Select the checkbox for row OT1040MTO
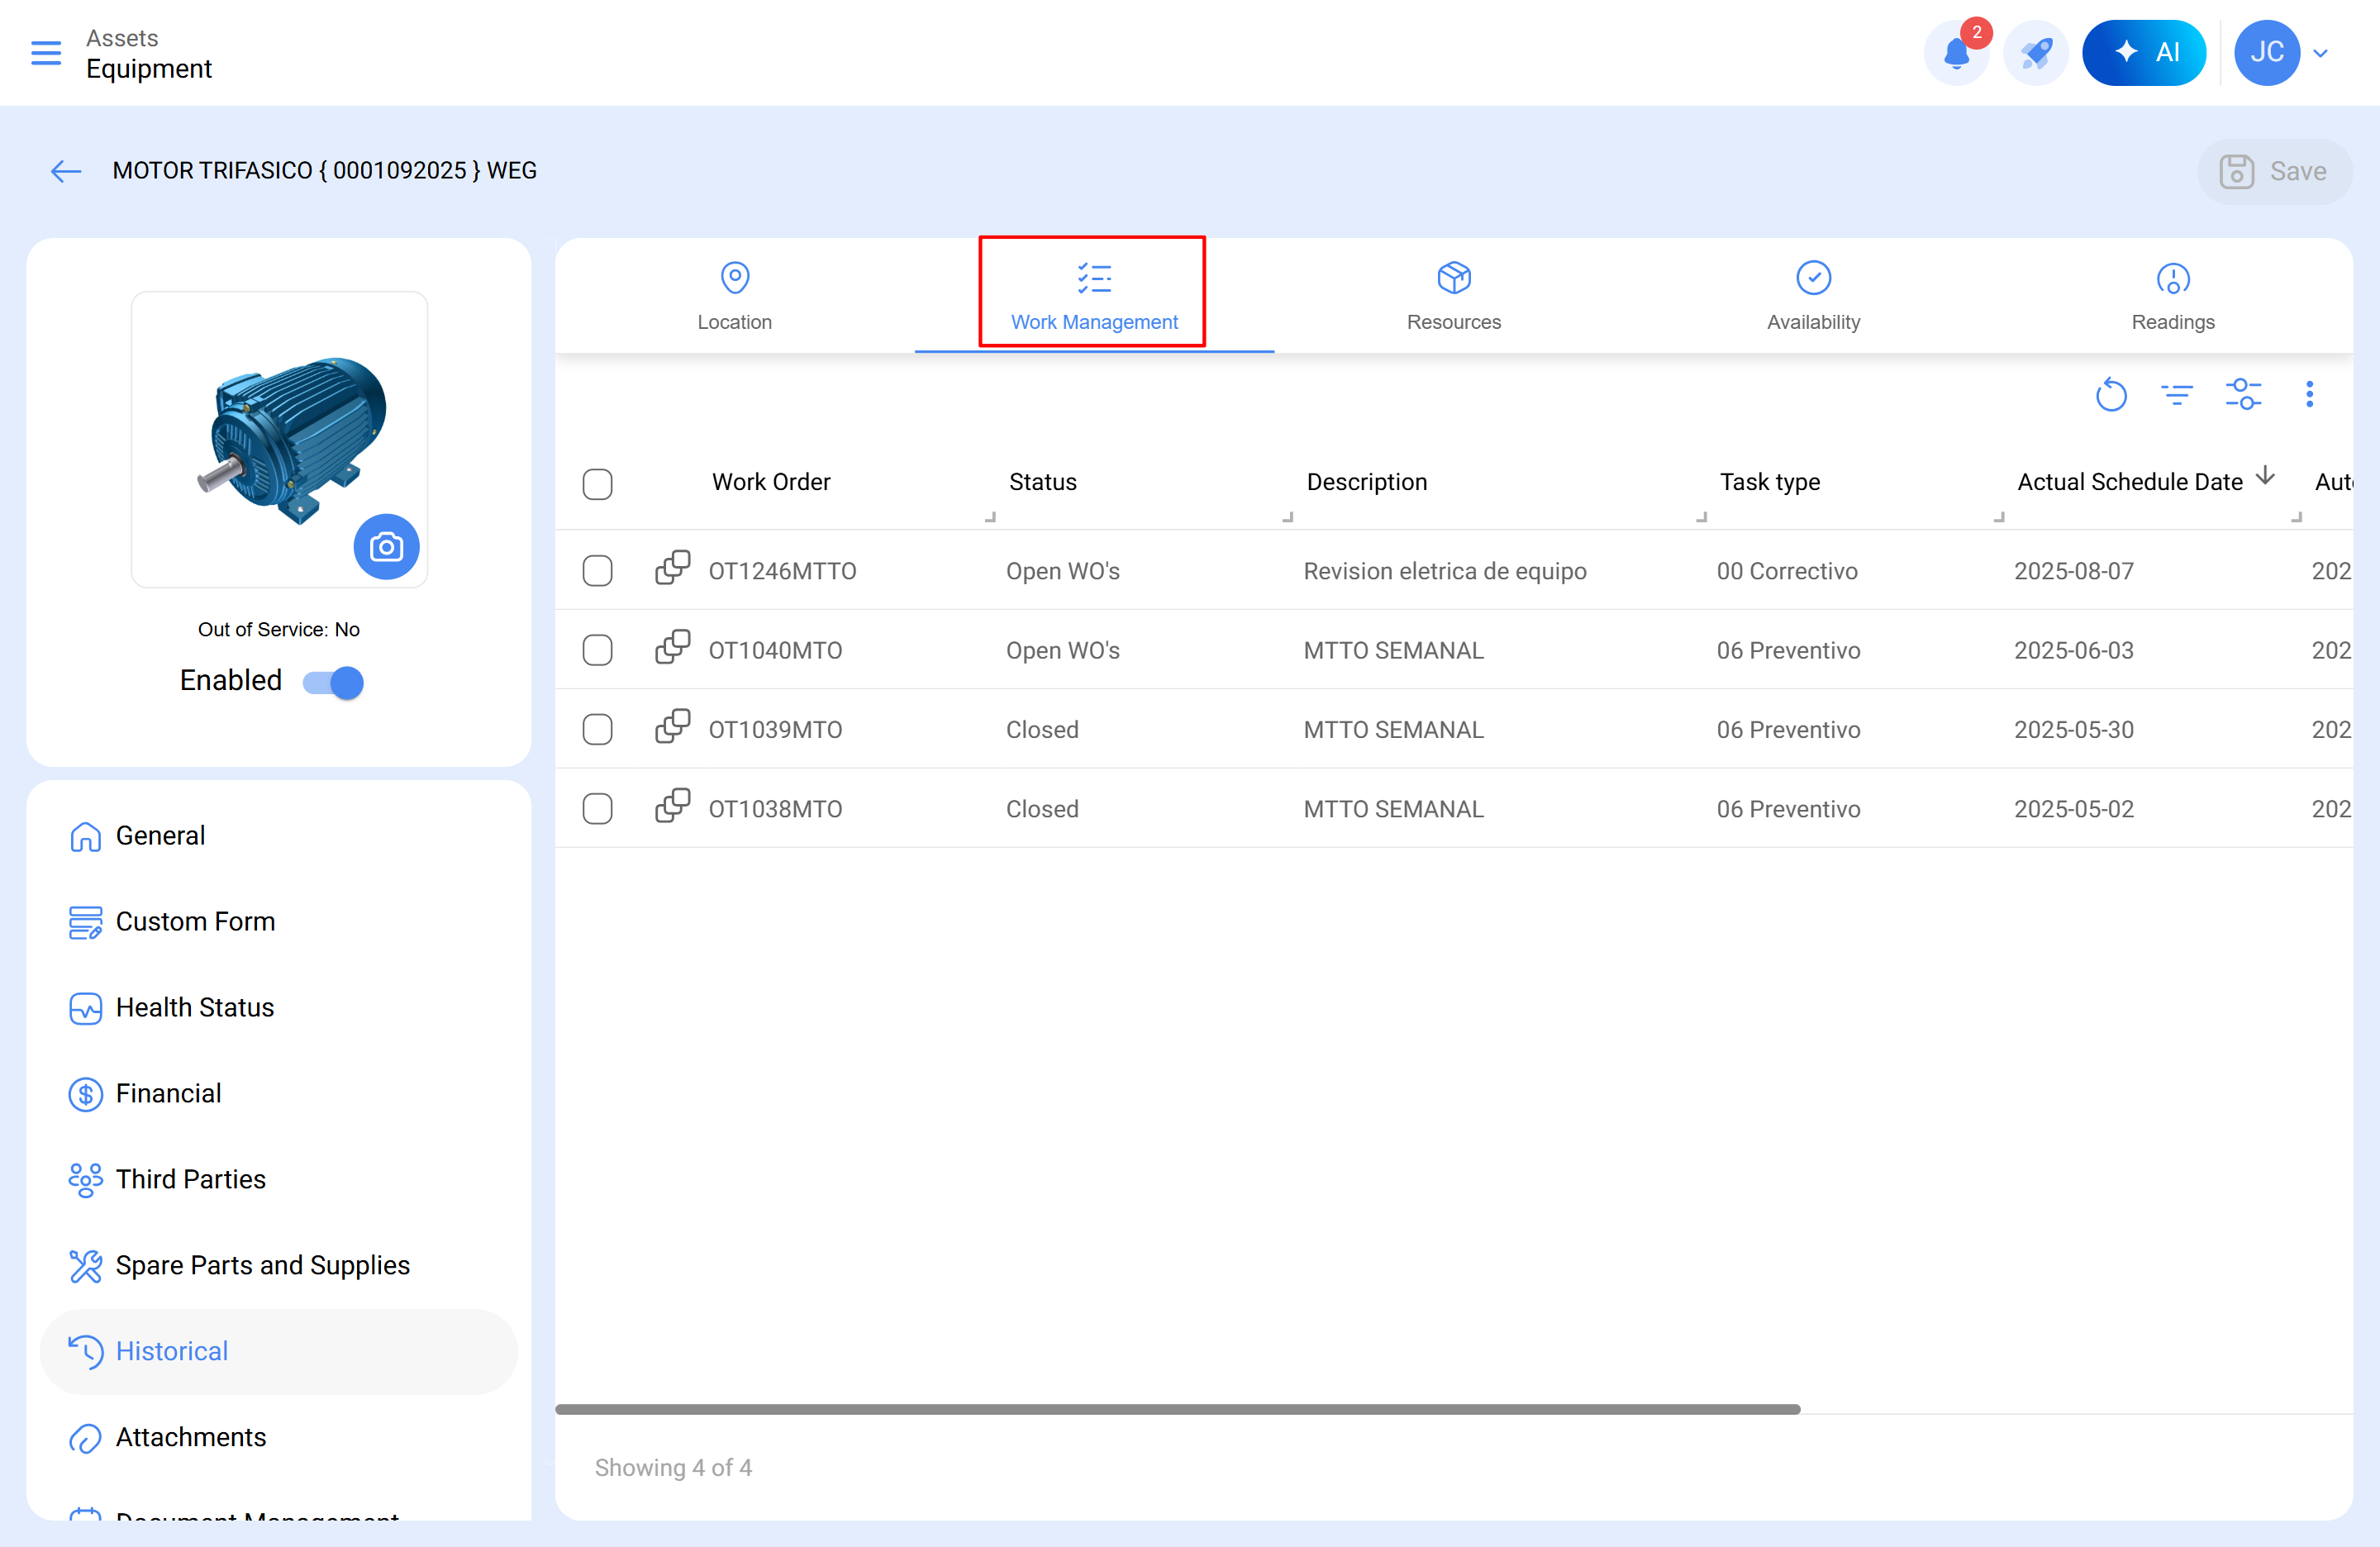 click(597, 649)
